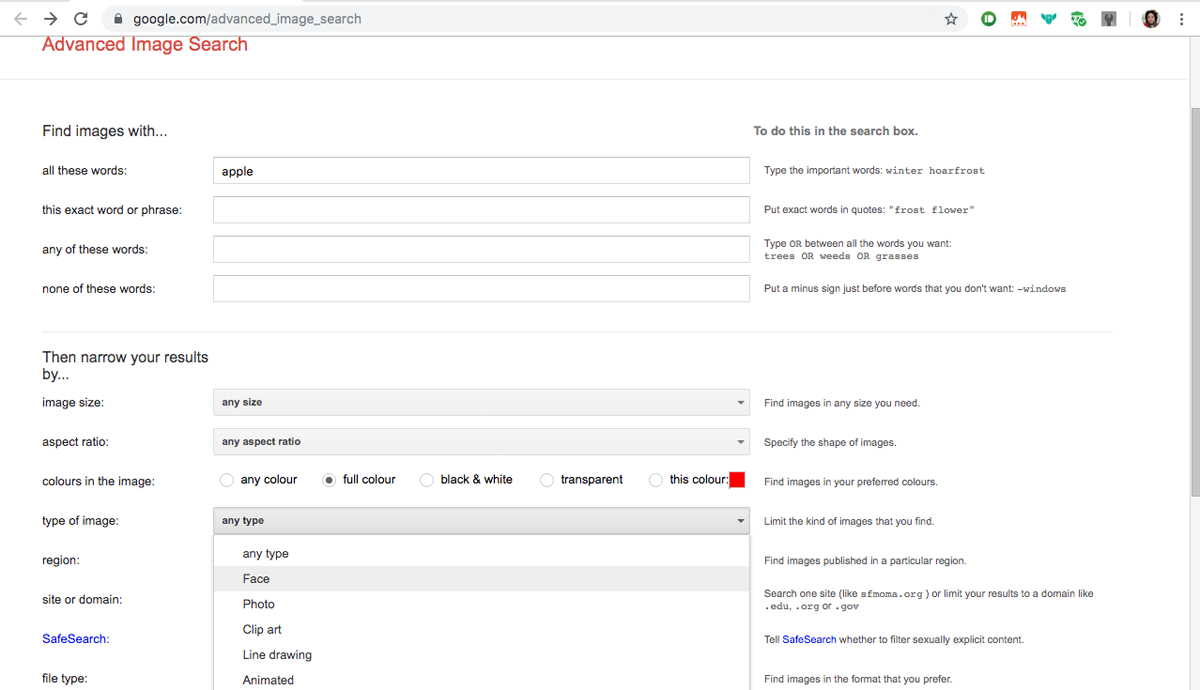Click the green shield extension icon
1200x690 pixels.
coord(1078,18)
